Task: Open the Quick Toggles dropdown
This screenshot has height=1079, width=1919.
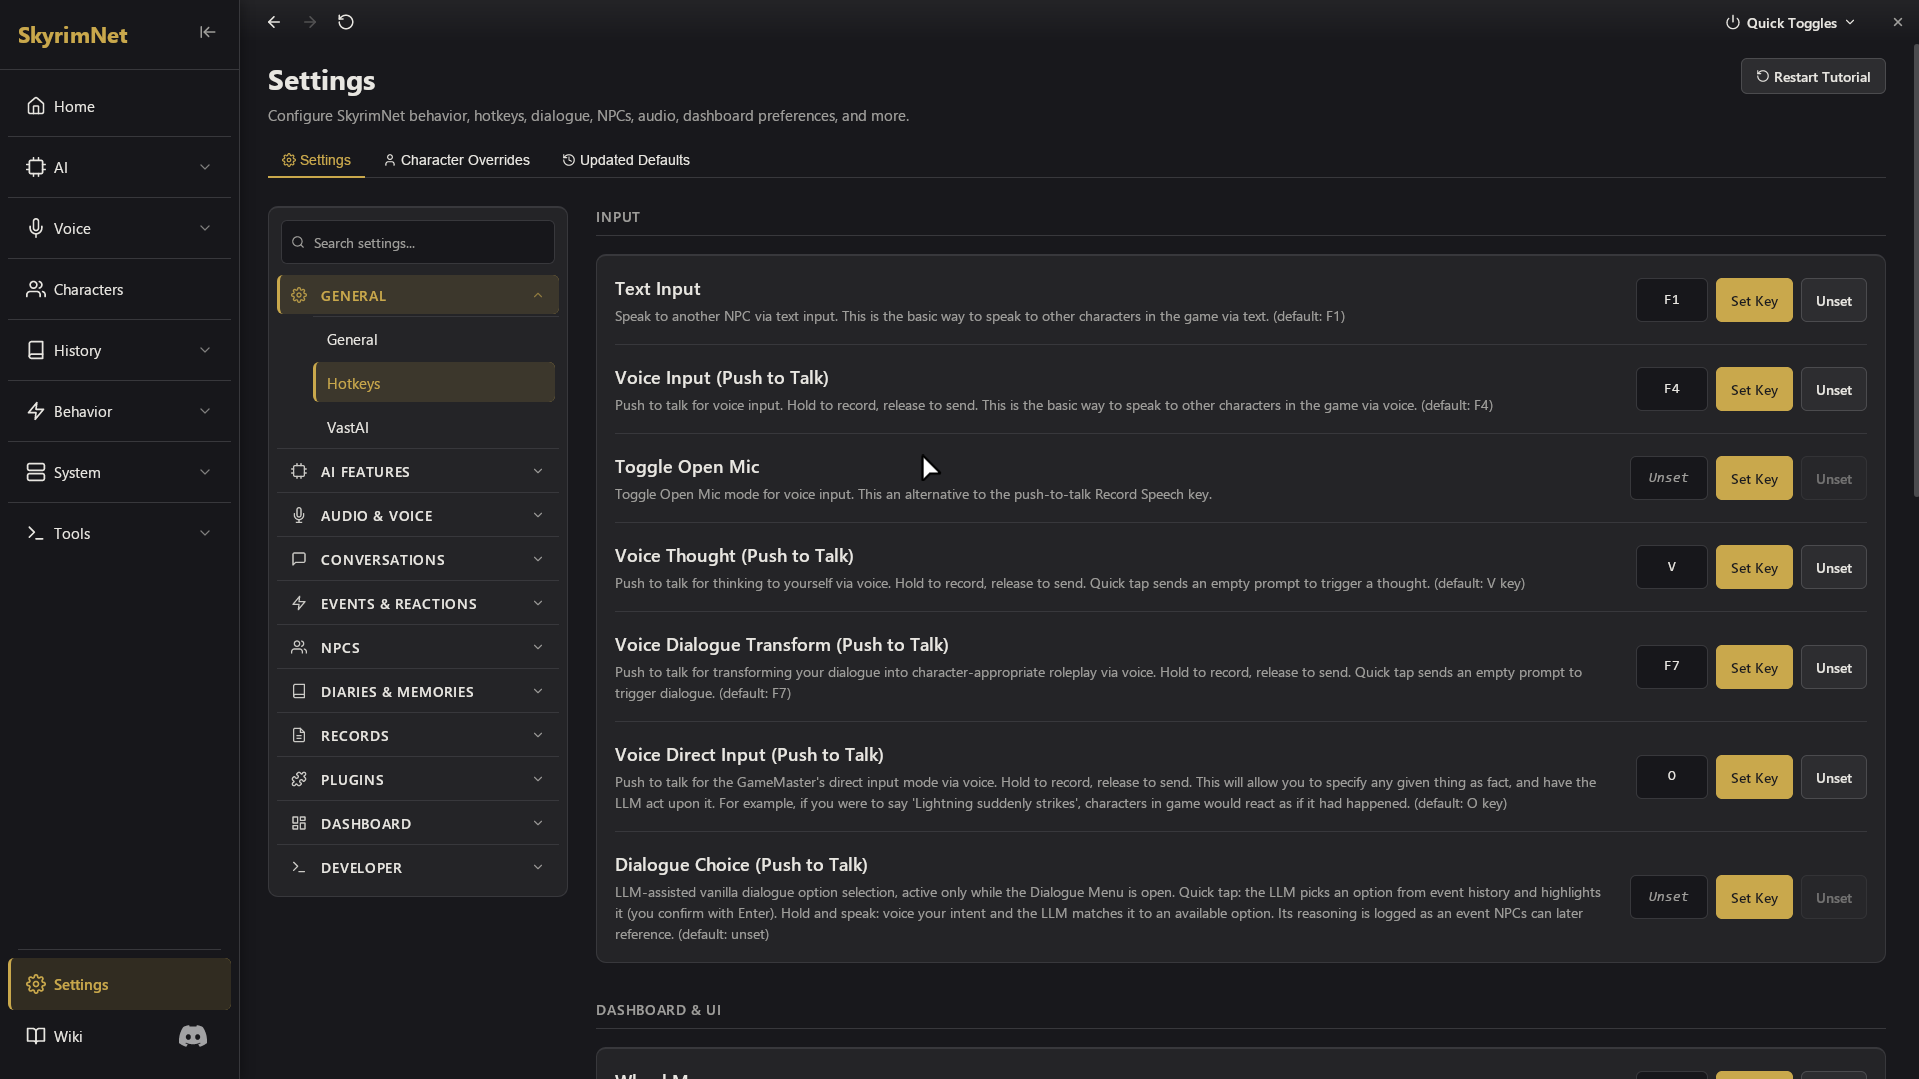Action: tap(1790, 23)
